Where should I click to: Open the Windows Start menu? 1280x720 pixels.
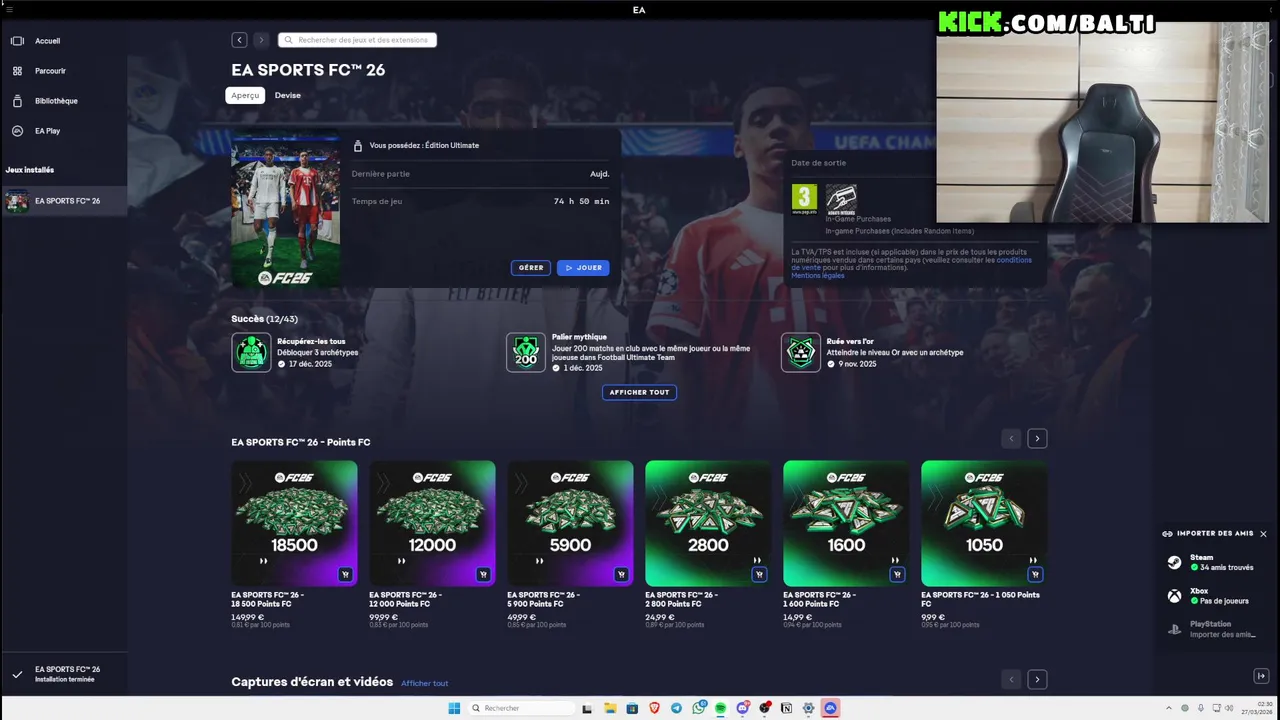tap(454, 708)
